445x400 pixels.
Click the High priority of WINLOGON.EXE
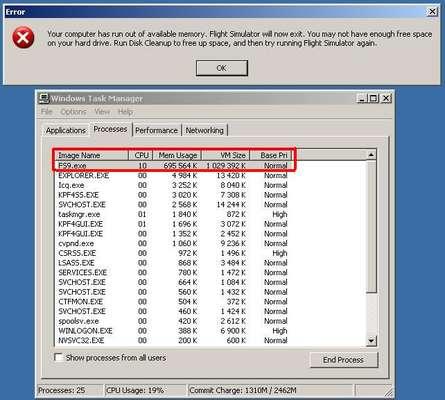280,331
